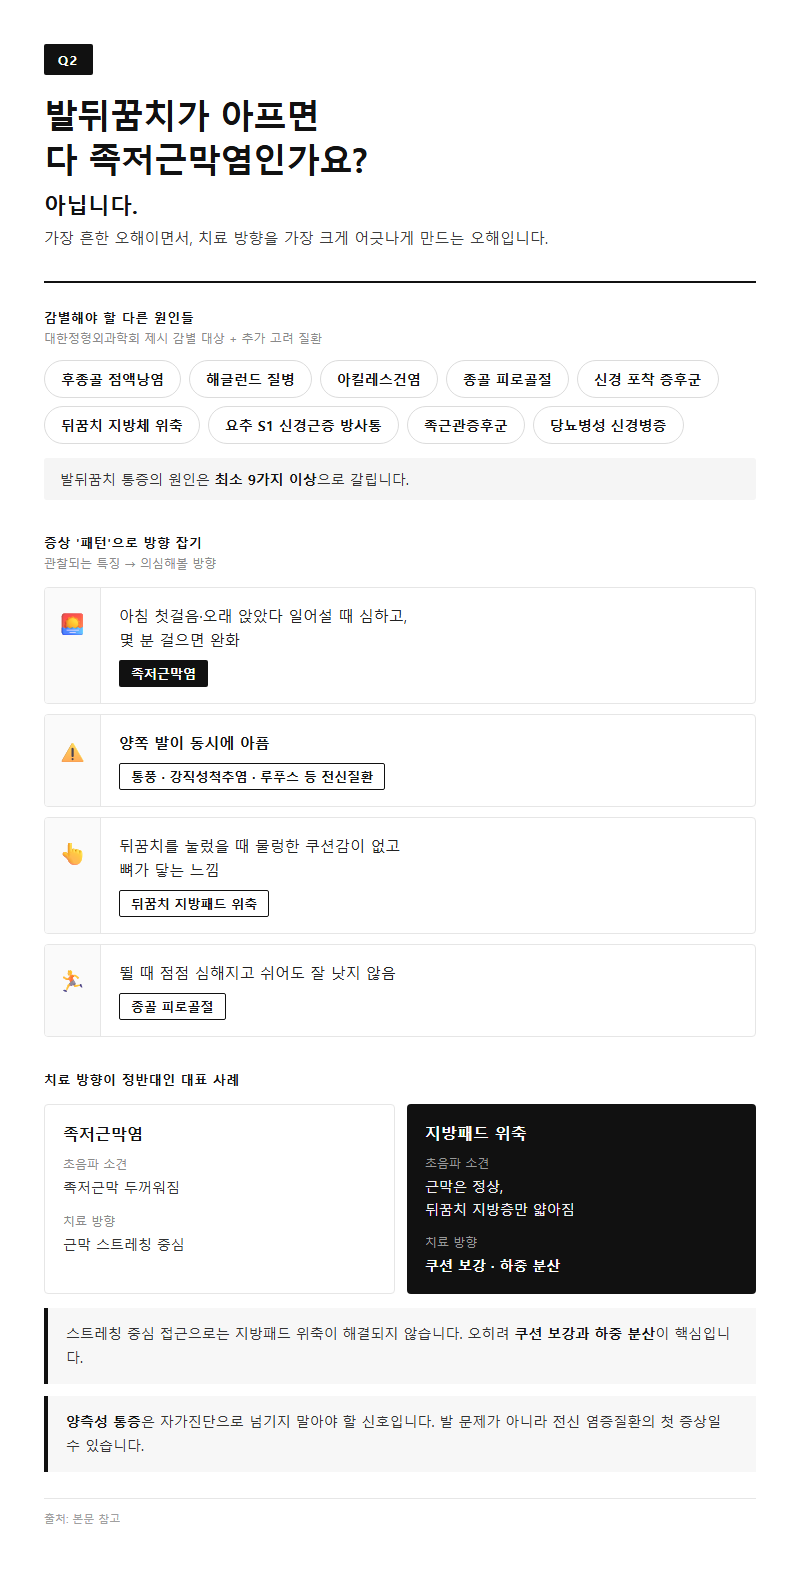800x1579 pixels.
Task: Click 초음파 소견 label in white card
Action: click(95, 1164)
